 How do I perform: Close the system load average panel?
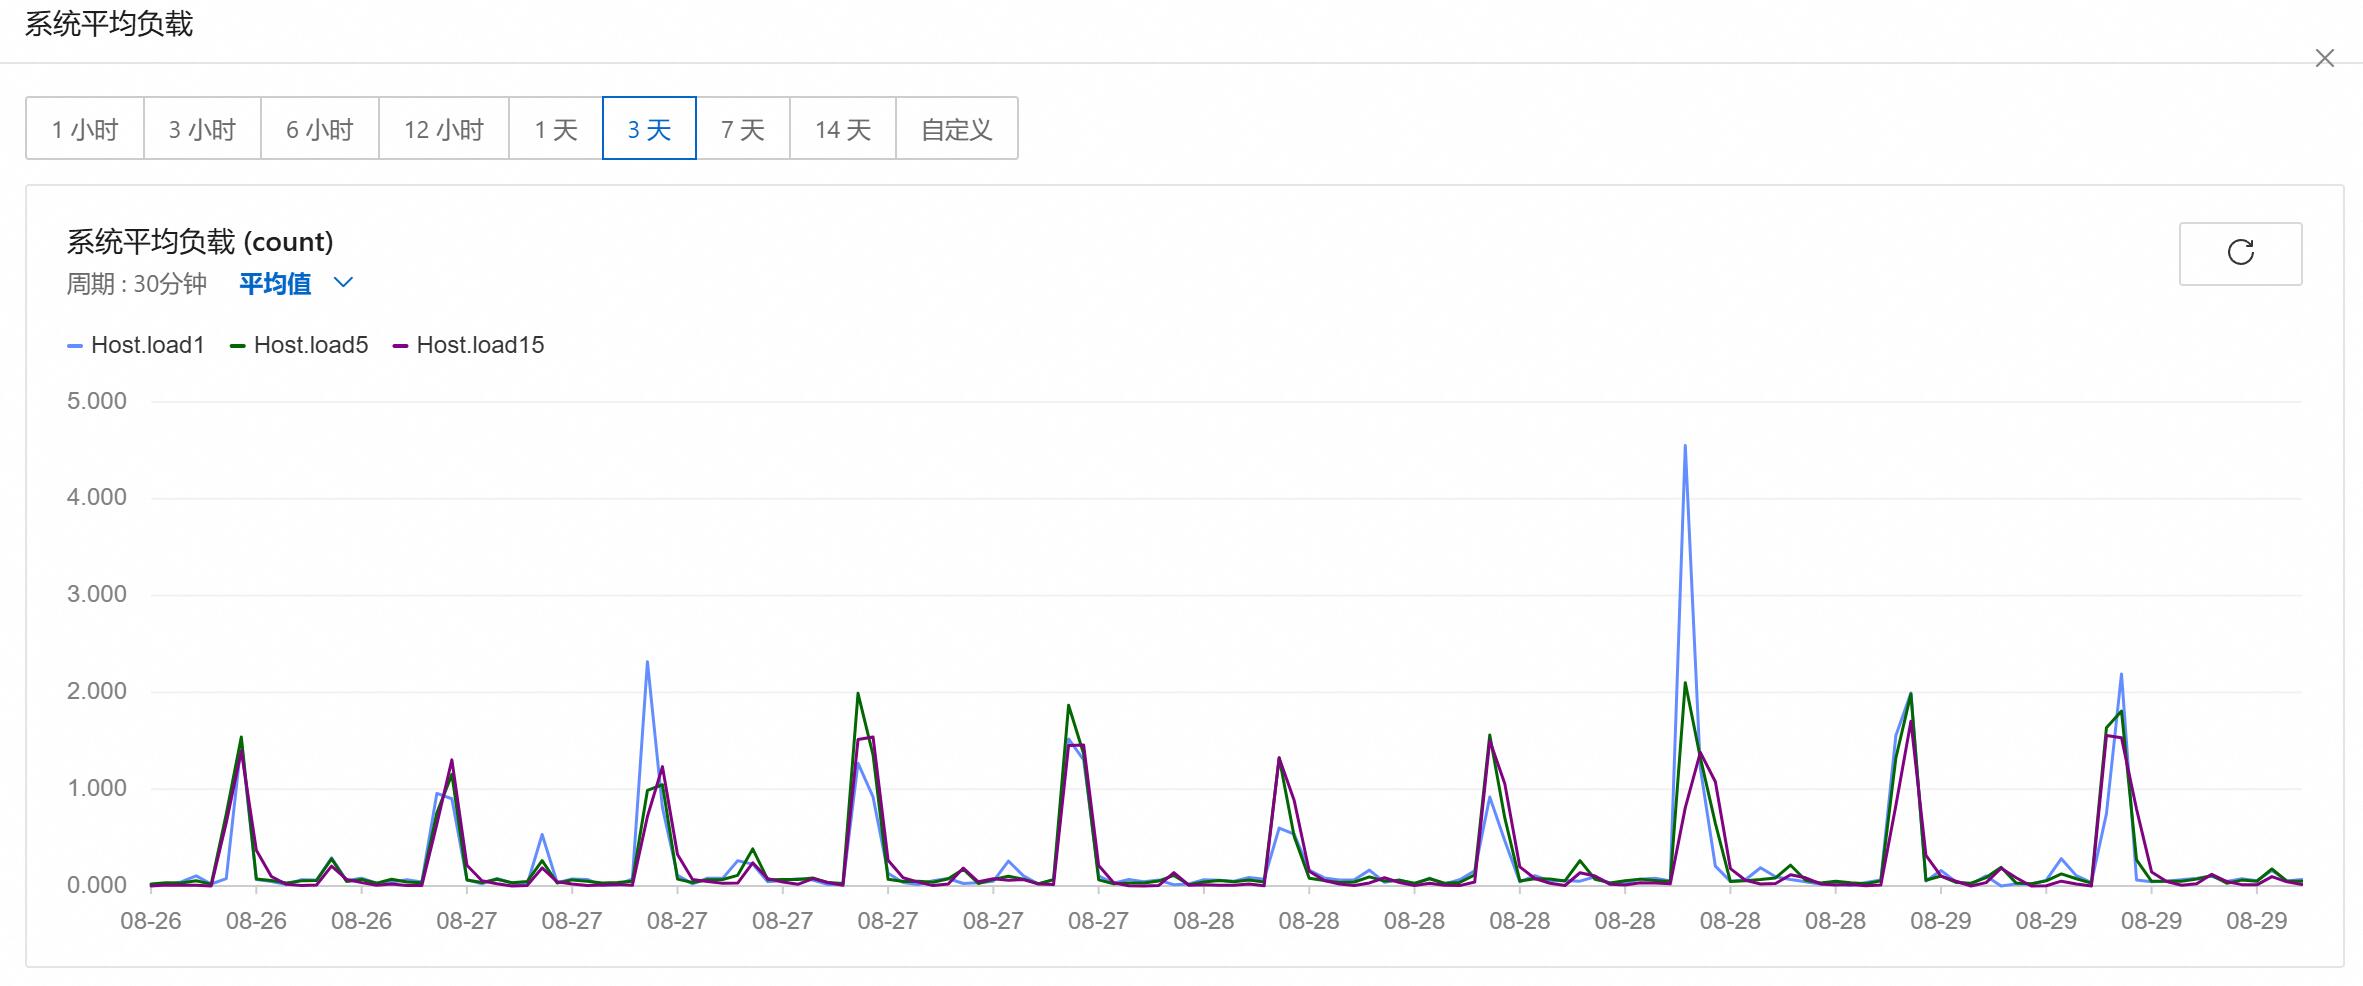tap(2324, 59)
